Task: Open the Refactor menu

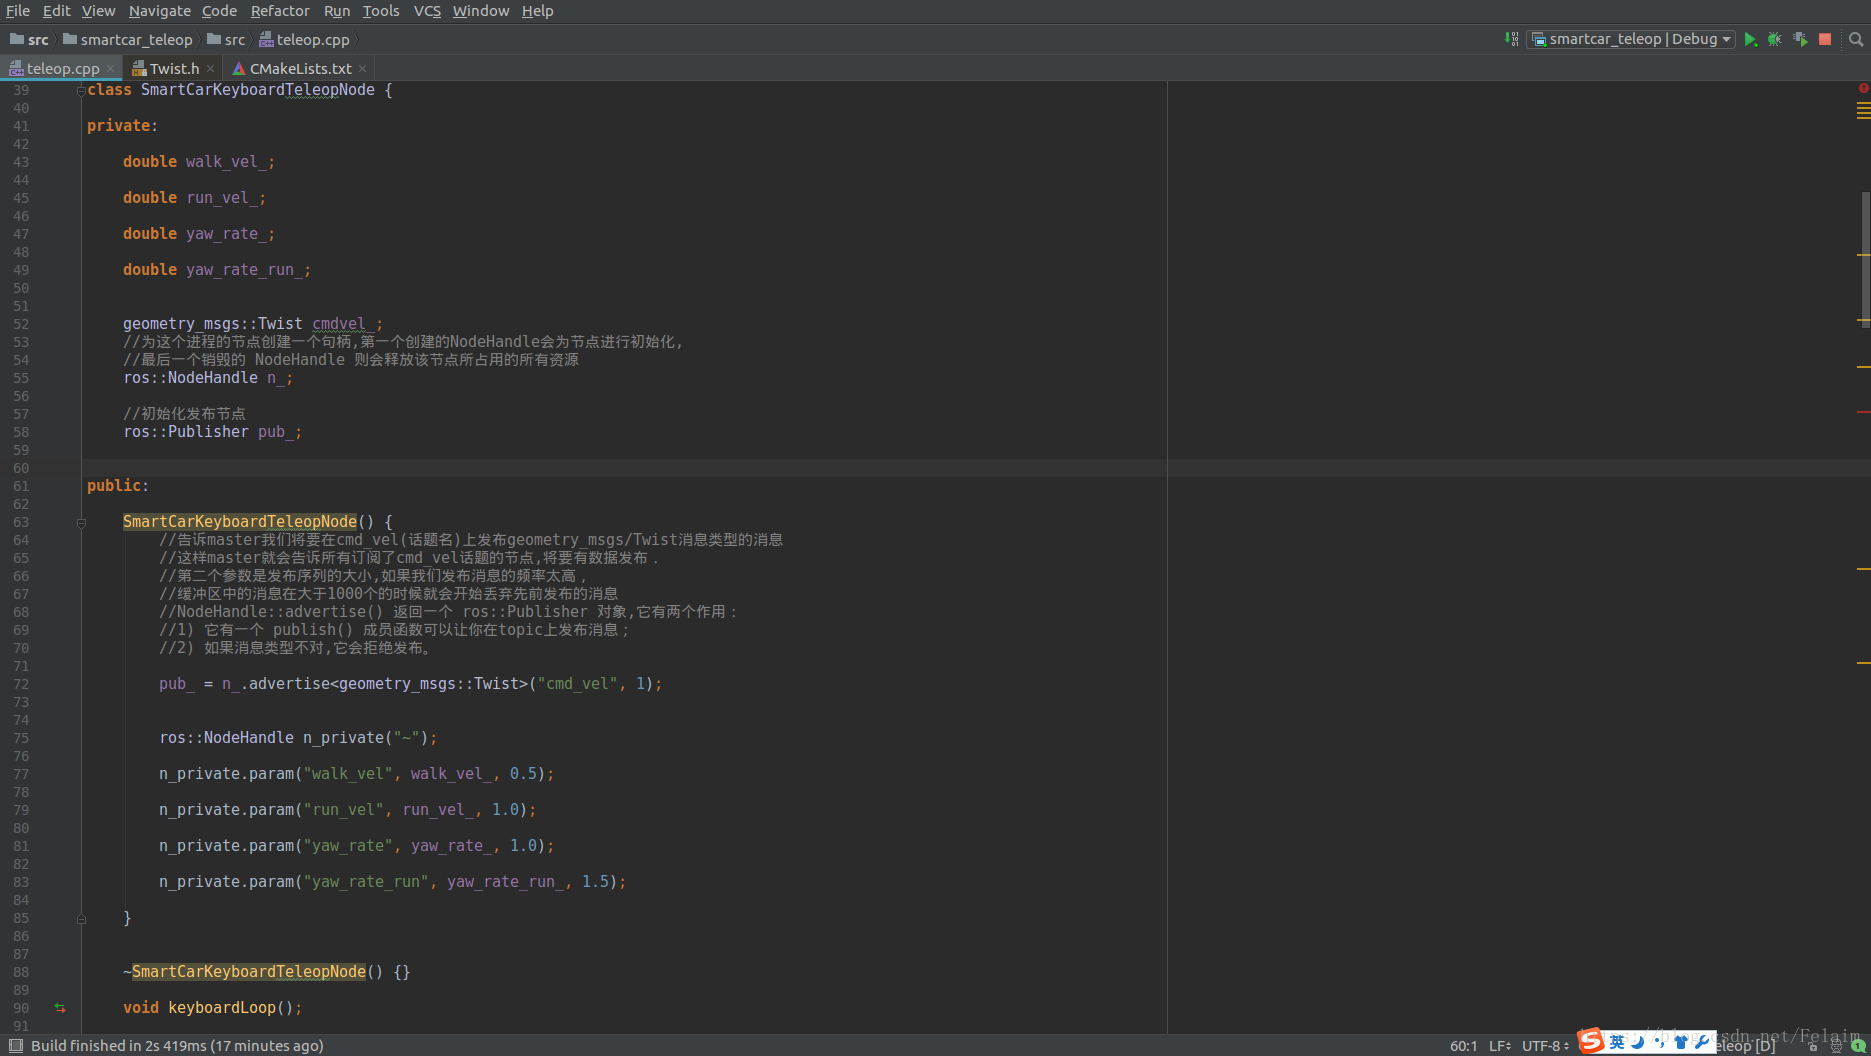Action: coord(280,11)
